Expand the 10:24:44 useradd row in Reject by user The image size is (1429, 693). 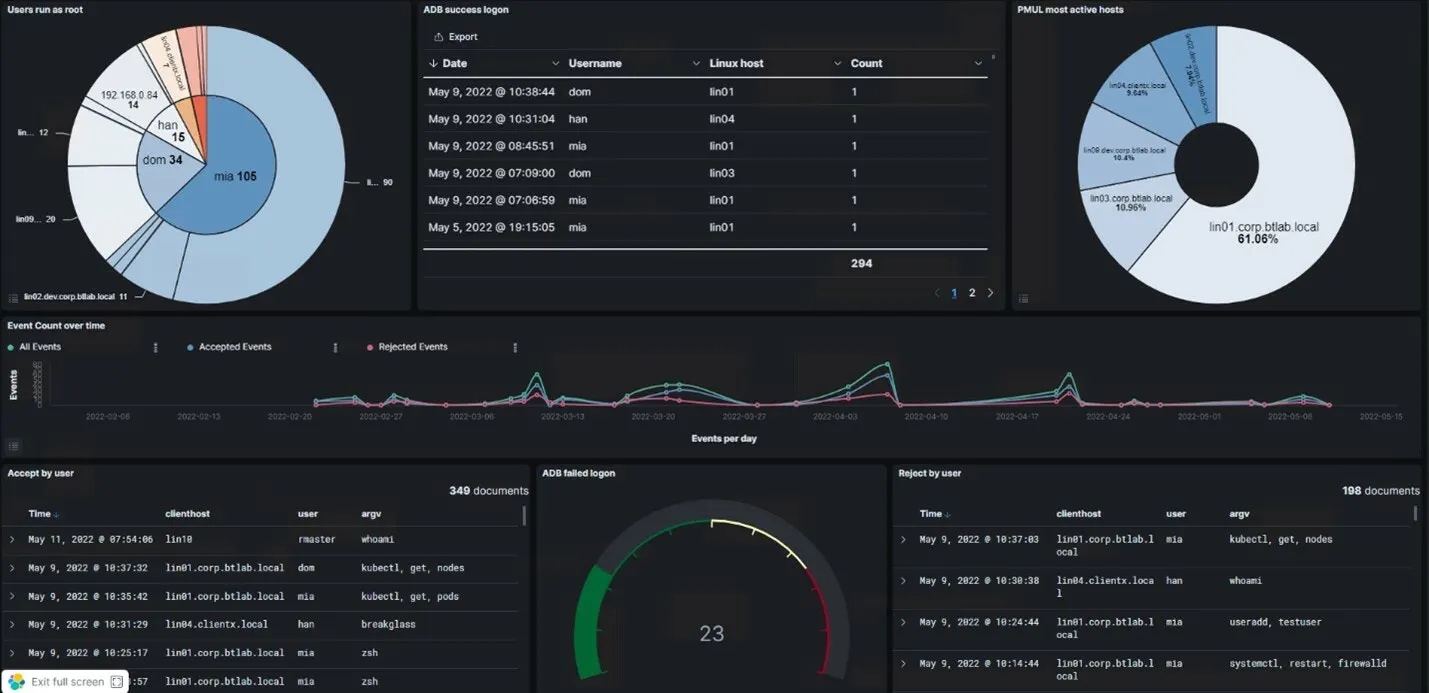(903, 622)
